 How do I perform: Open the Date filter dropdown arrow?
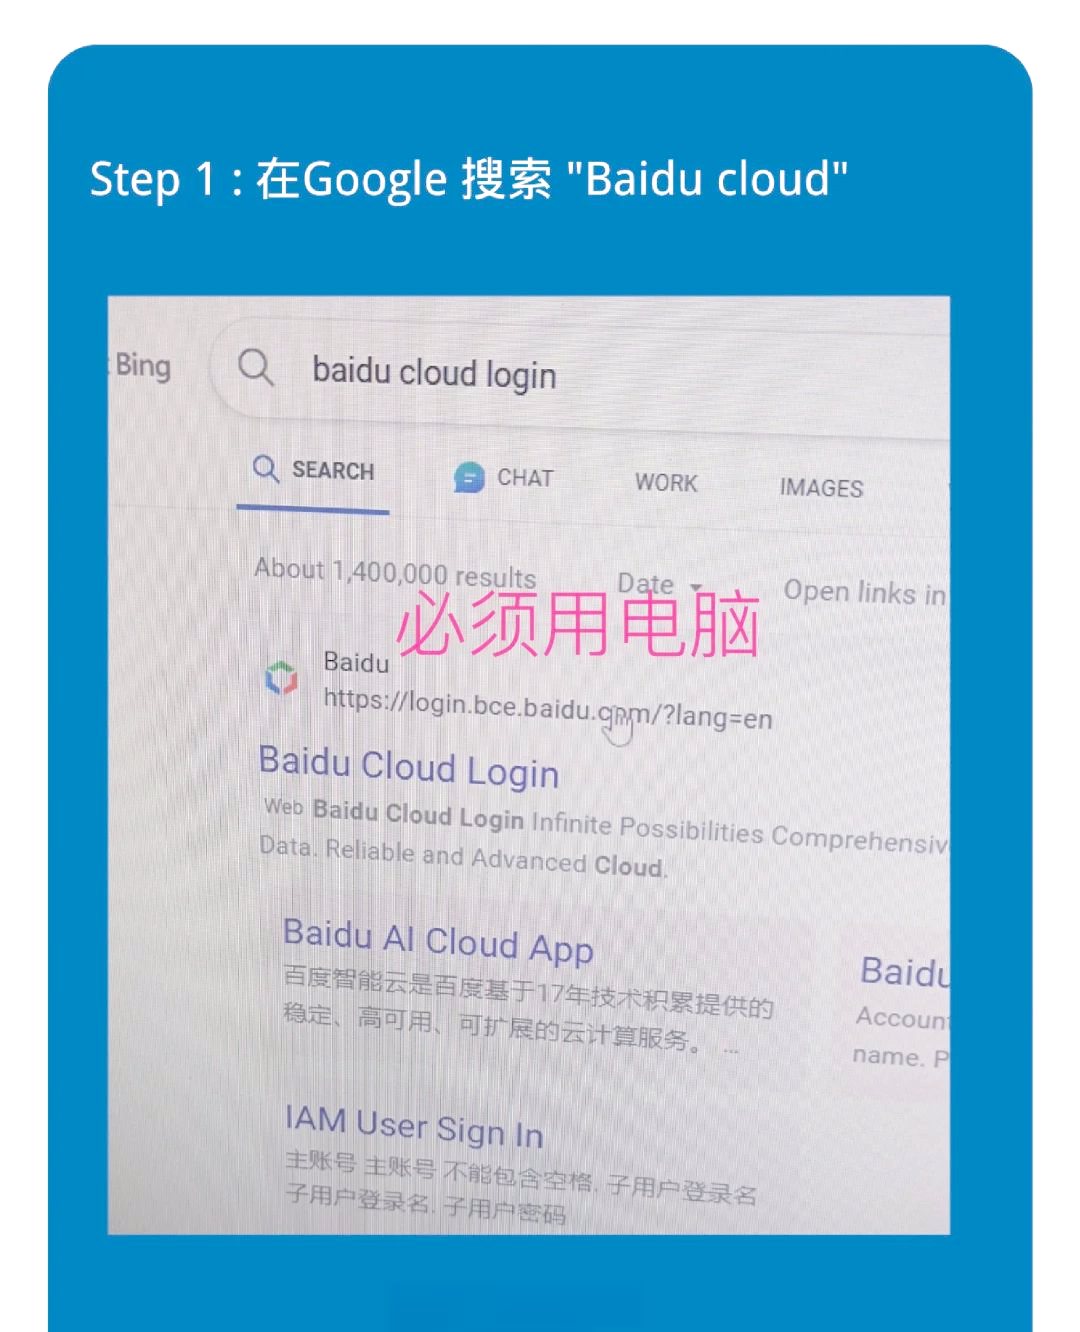pyautogui.click(x=696, y=587)
